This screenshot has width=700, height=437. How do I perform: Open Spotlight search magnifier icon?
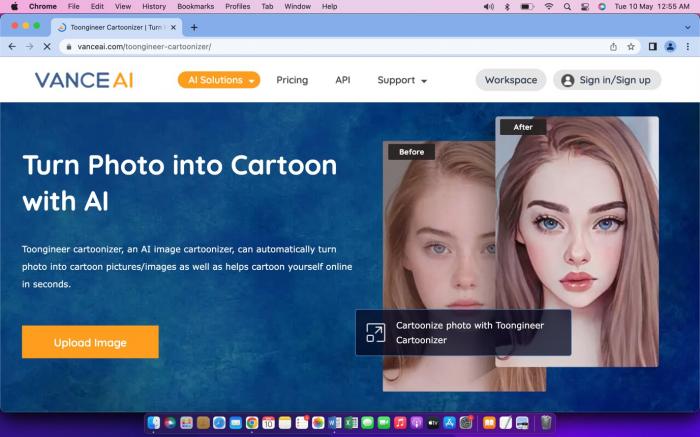567,6
